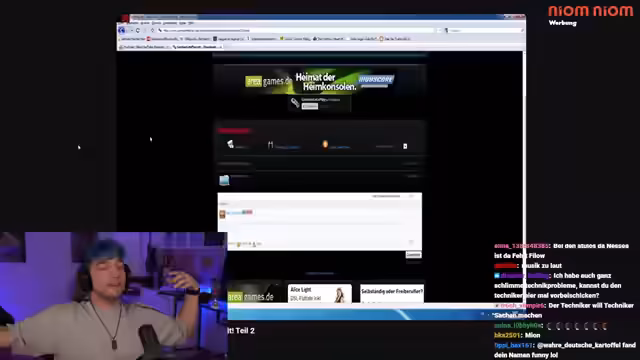This screenshot has height=360, width=640.
Task: Click the fork and knife icon
Action: [x=270, y=144]
